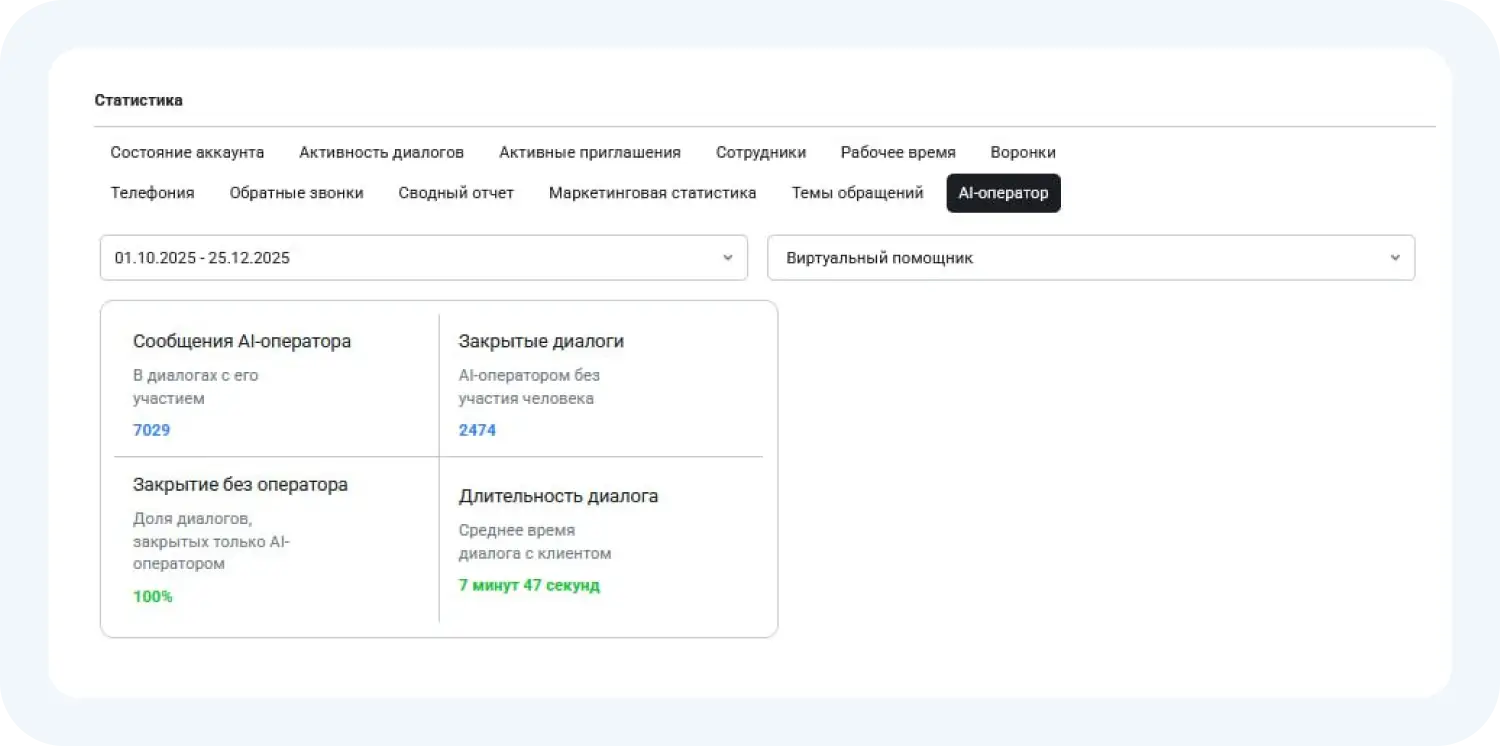Open the Сводный отчет tab
The height and width of the screenshot is (746, 1500).
455,193
